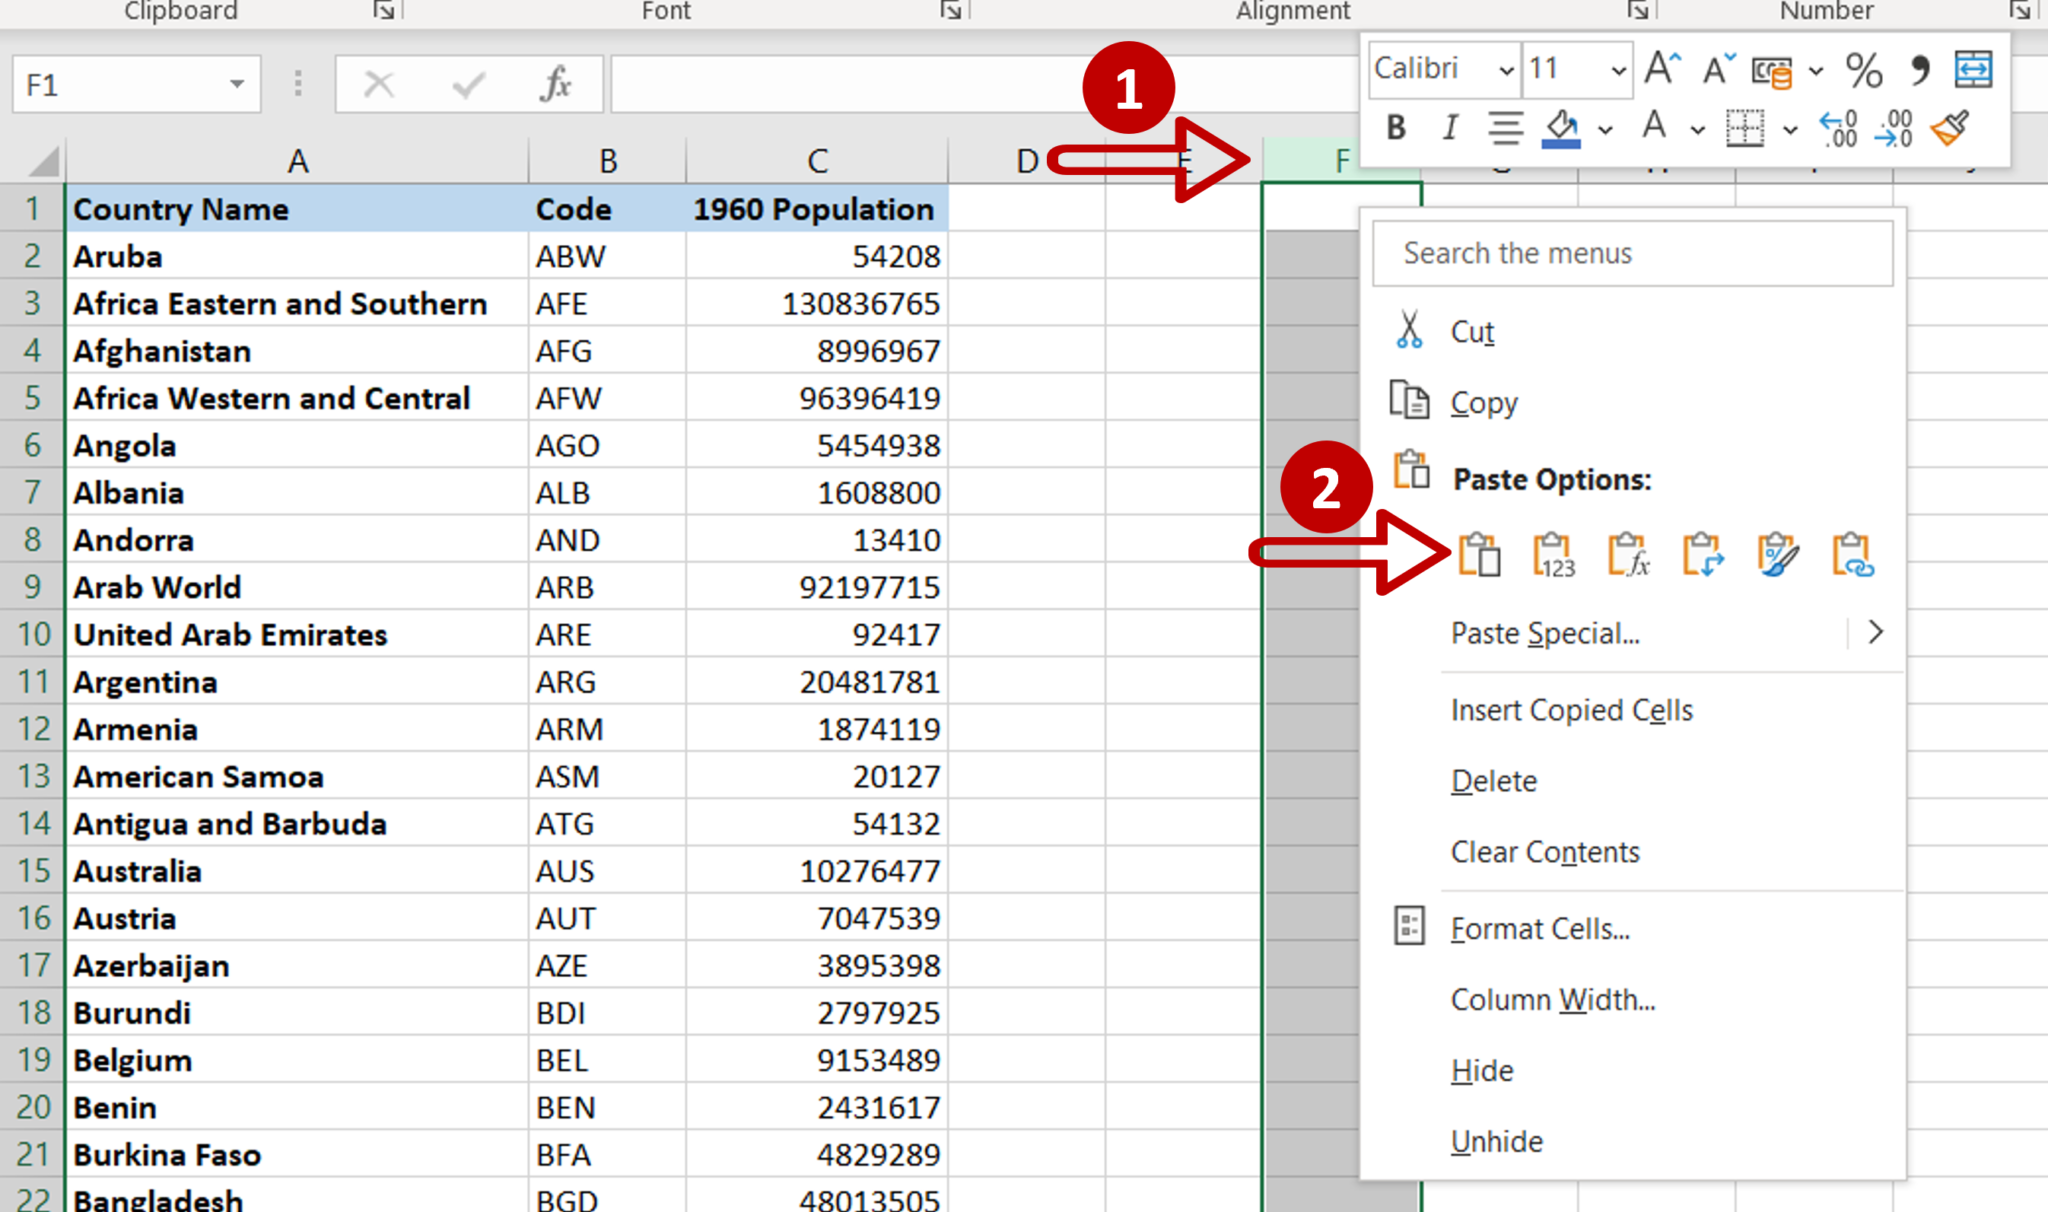Select the Paste Link clipboard icon
The image size is (2048, 1212).
(x=1852, y=555)
